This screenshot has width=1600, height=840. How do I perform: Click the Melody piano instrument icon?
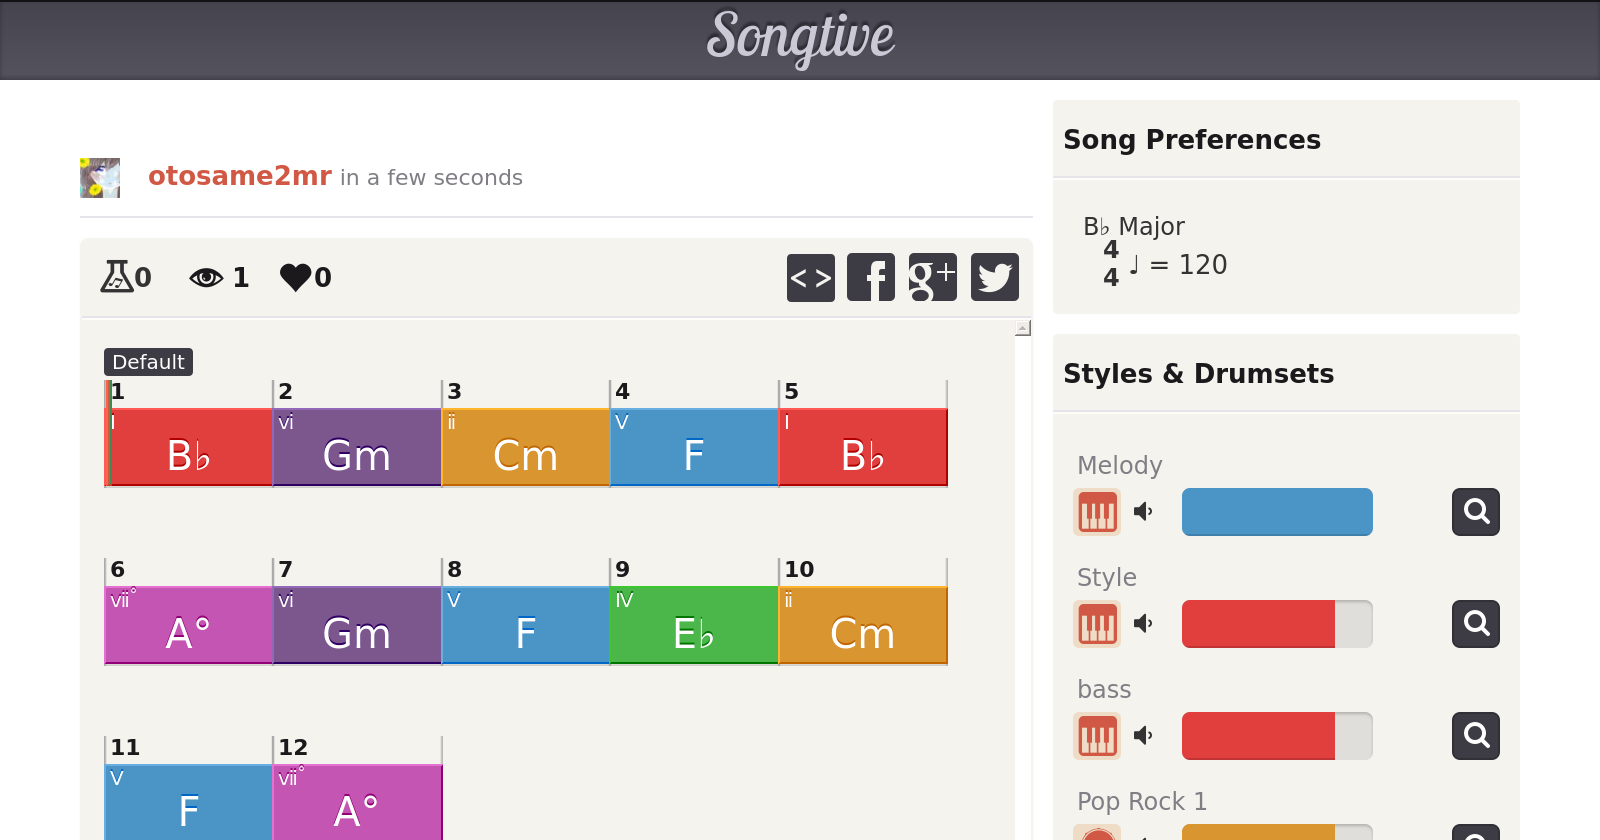1097,512
